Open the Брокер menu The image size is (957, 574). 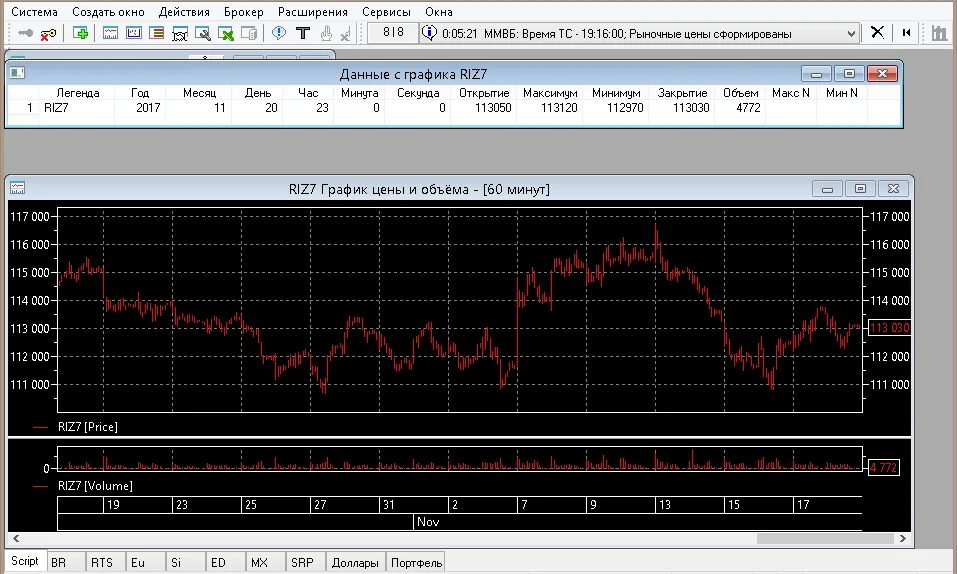tap(244, 12)
